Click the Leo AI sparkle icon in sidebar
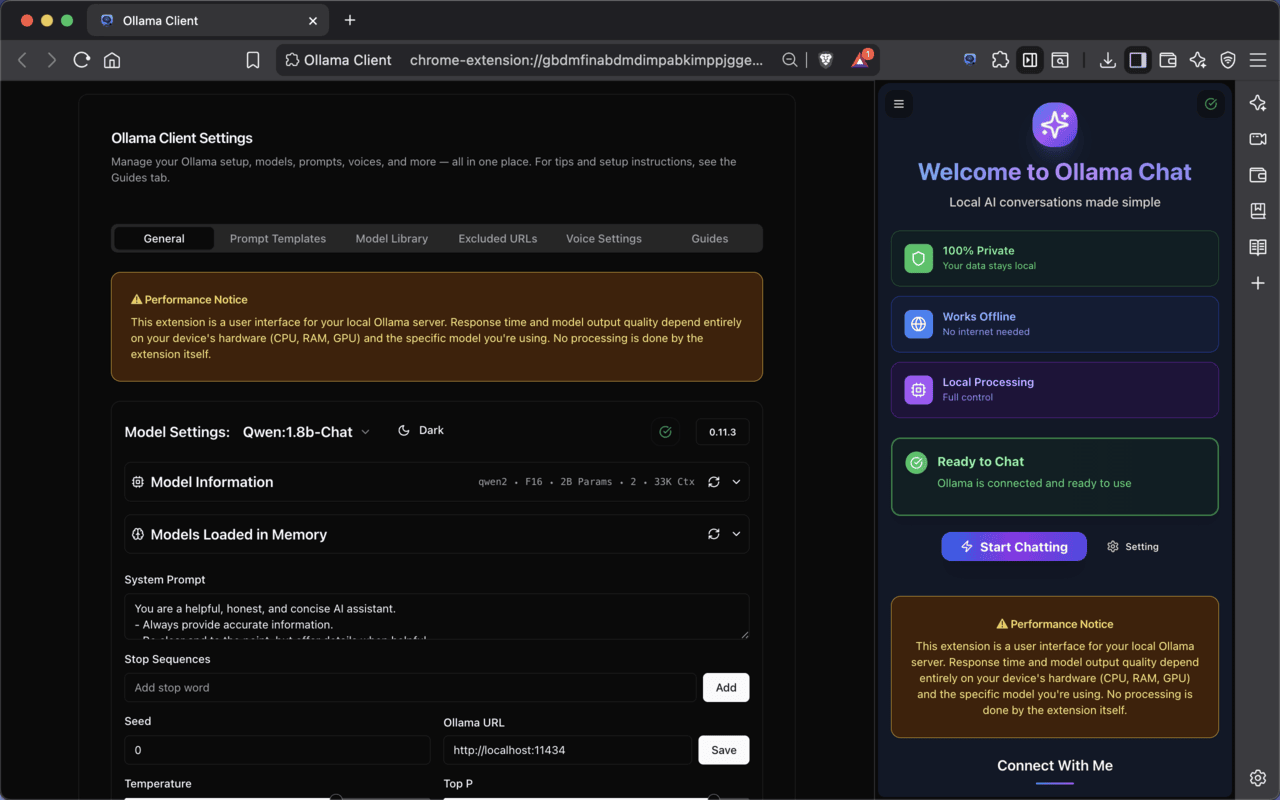This screenshot has height=800, width=1280. pos(1258,103)
